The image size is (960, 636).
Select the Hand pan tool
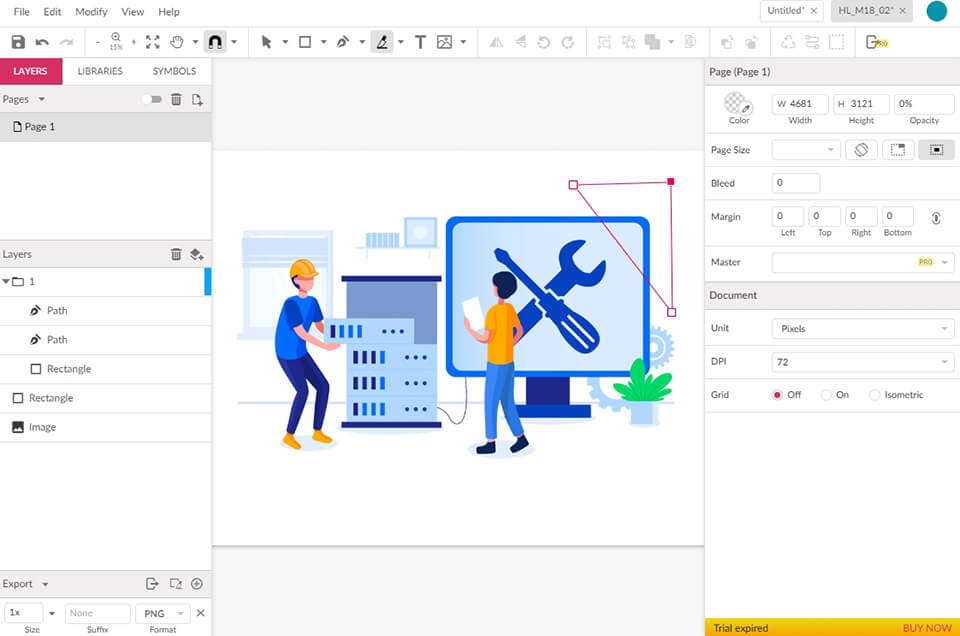coord(177,42)
